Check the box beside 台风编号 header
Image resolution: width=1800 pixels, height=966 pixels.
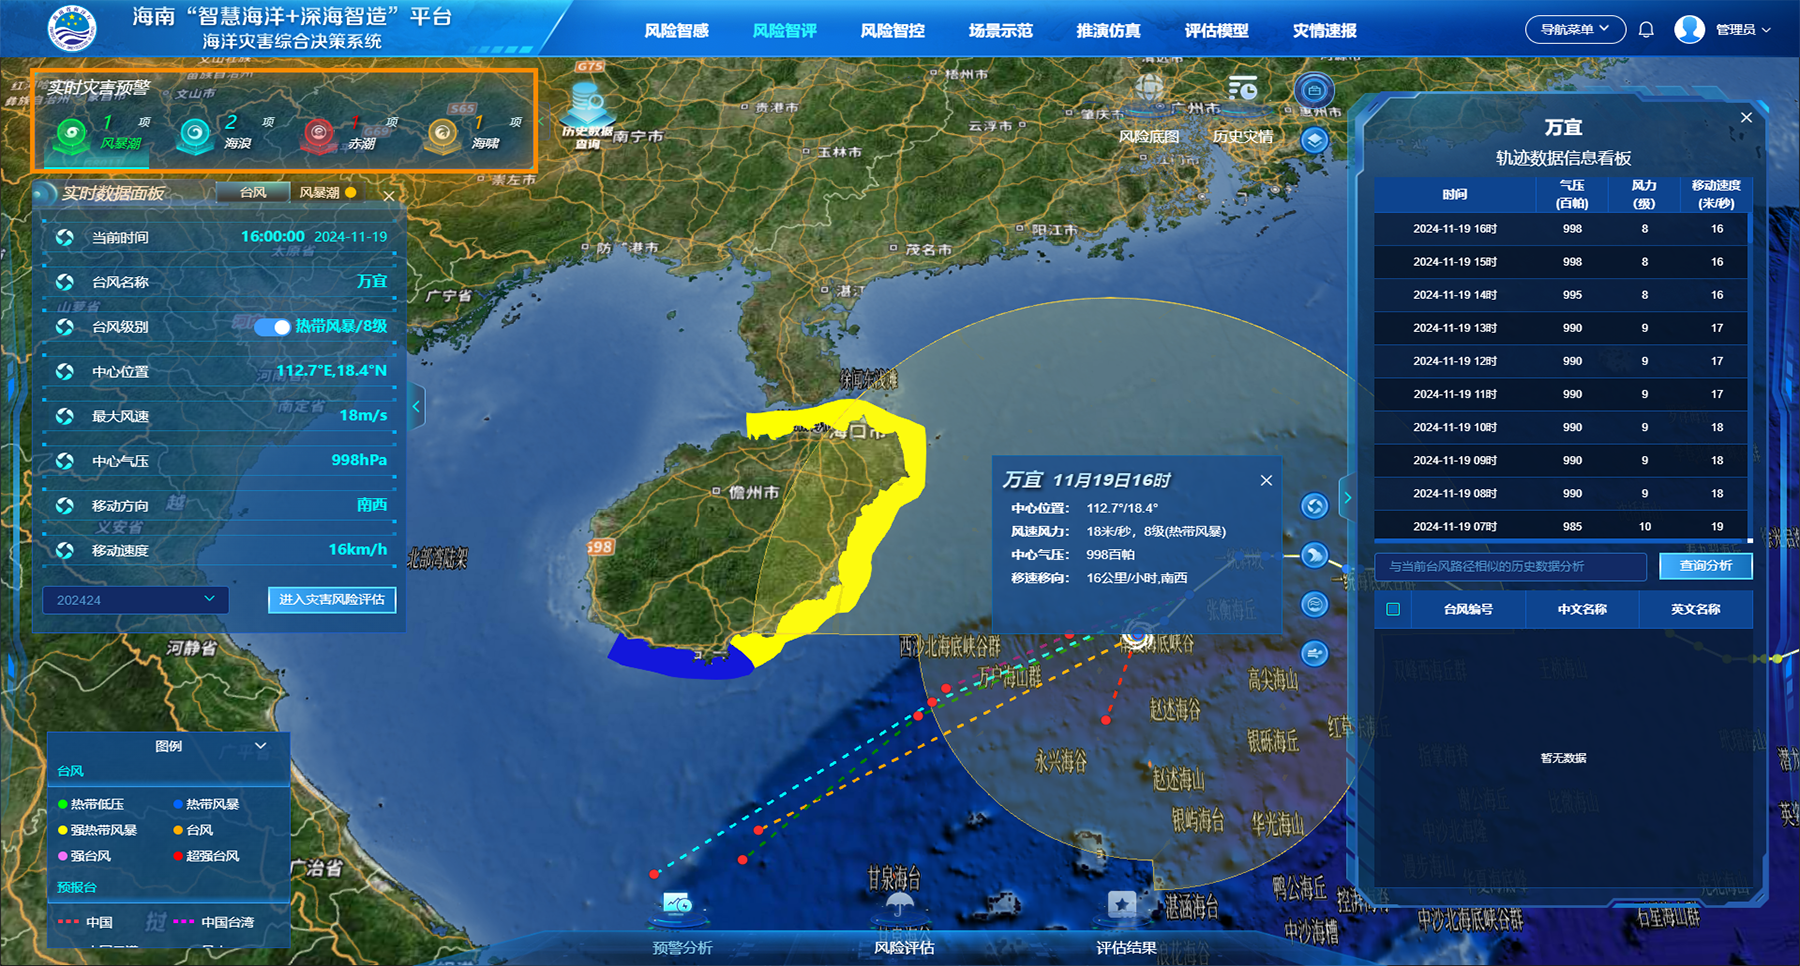click(x=1393, y=609)
